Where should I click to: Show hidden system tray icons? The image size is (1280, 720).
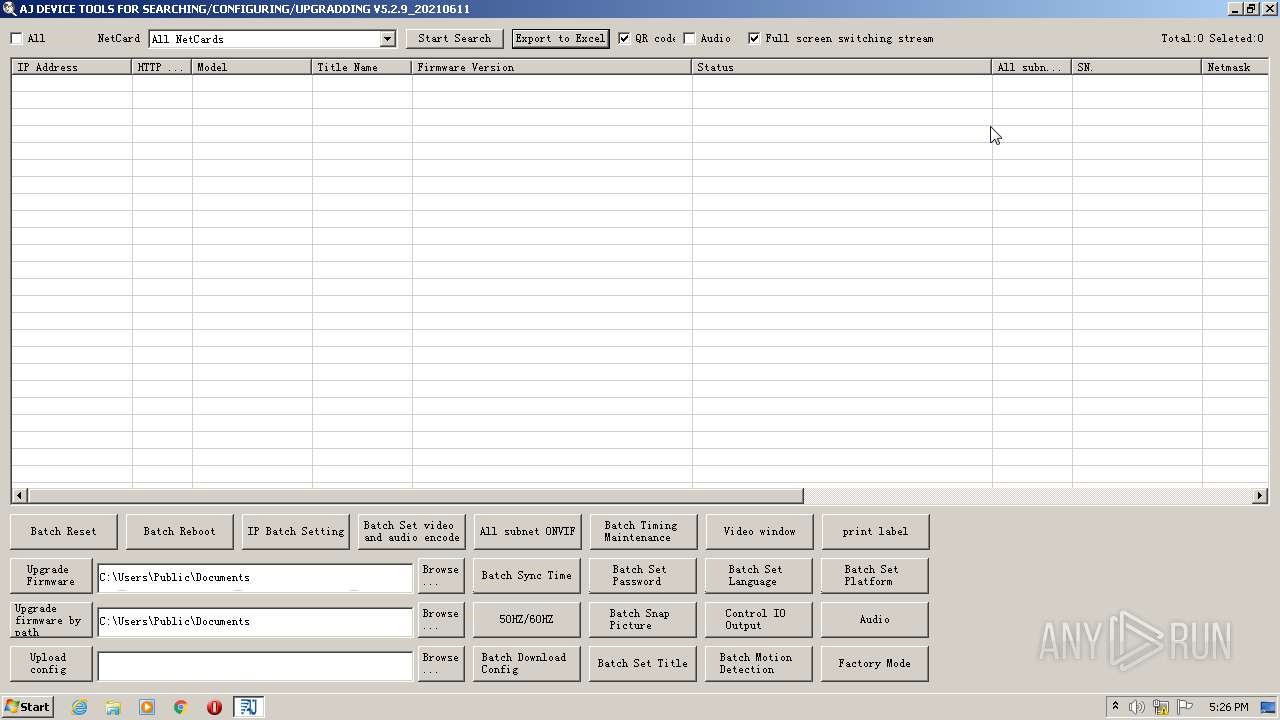click(1115, 707)
